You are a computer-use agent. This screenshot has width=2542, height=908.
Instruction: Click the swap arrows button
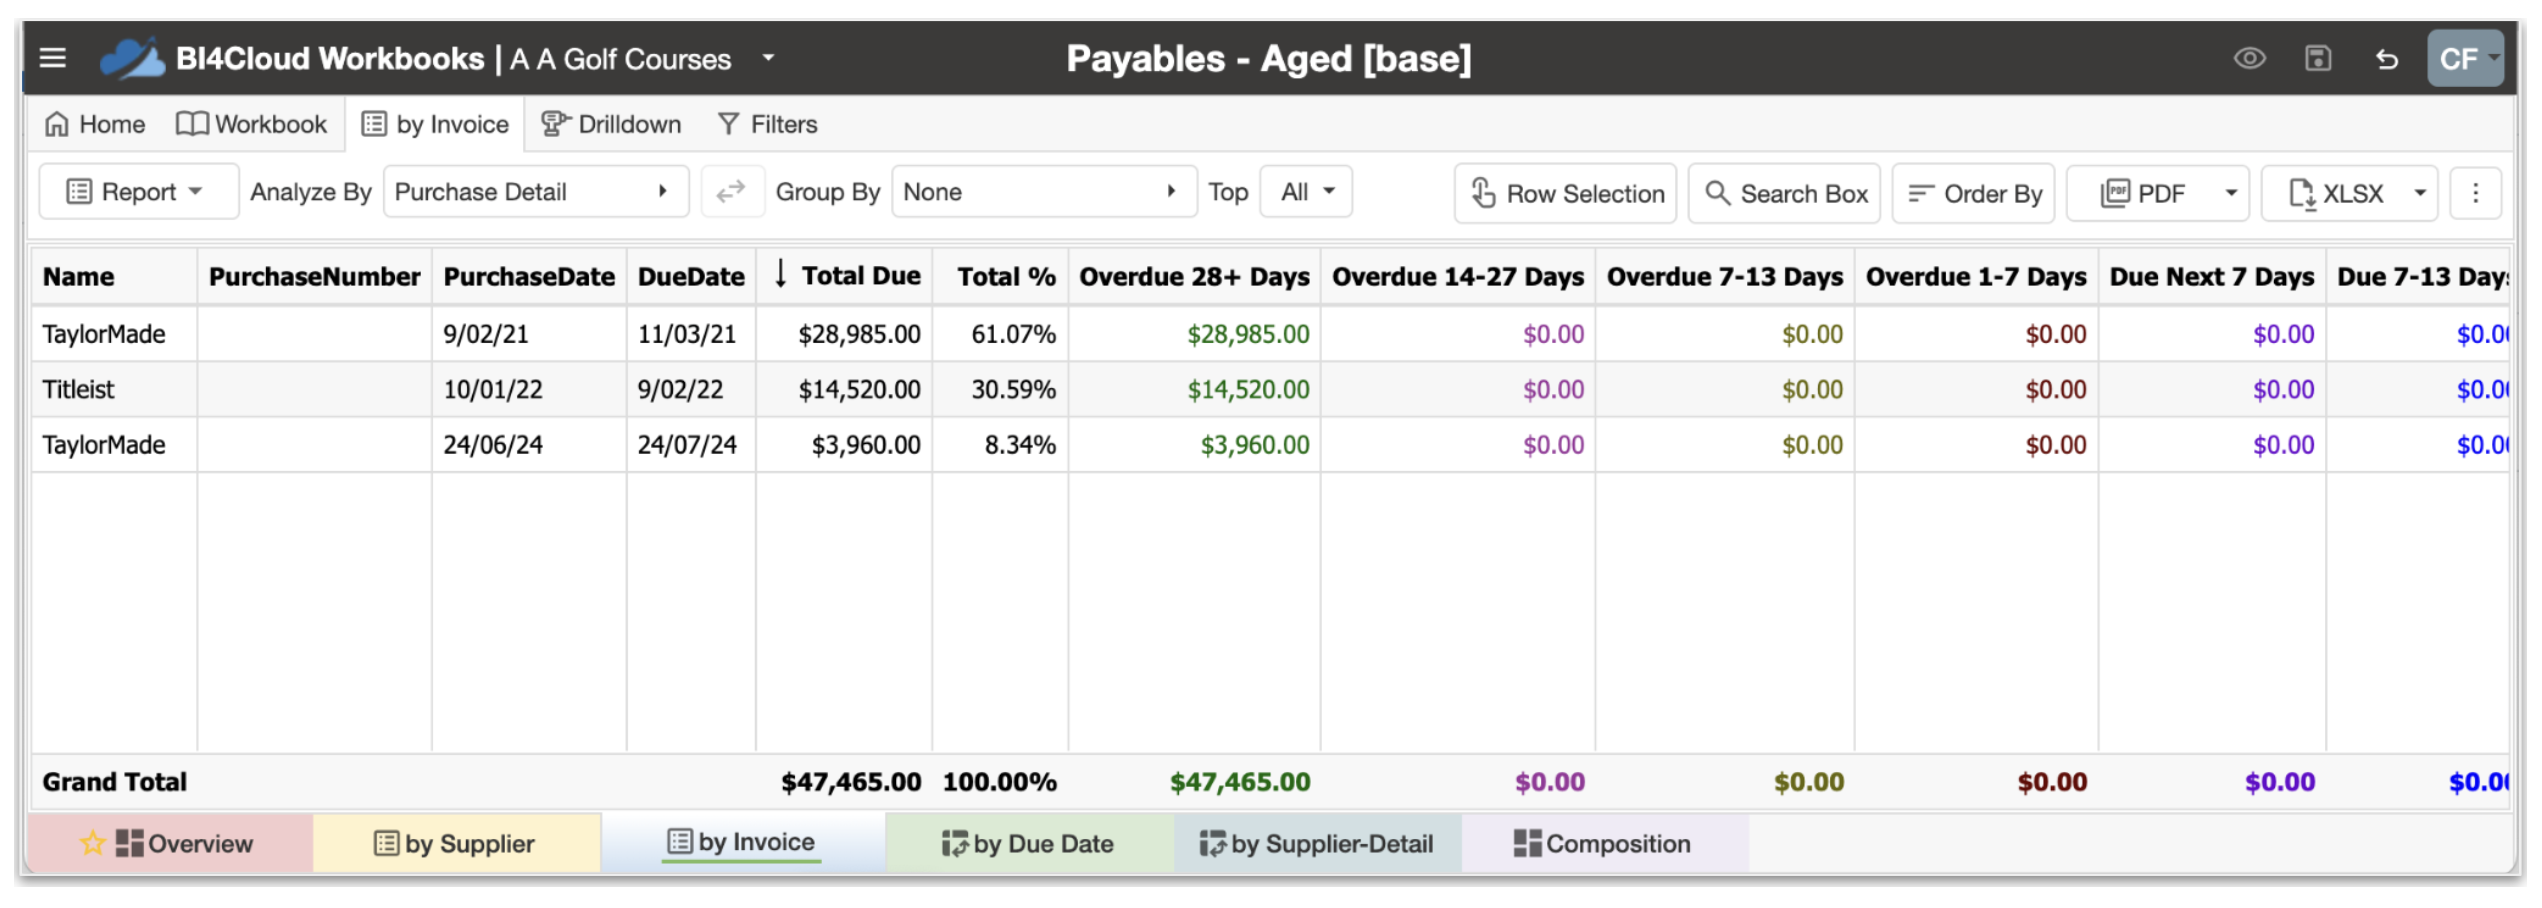pyautogui.click(x=731, y=192)
